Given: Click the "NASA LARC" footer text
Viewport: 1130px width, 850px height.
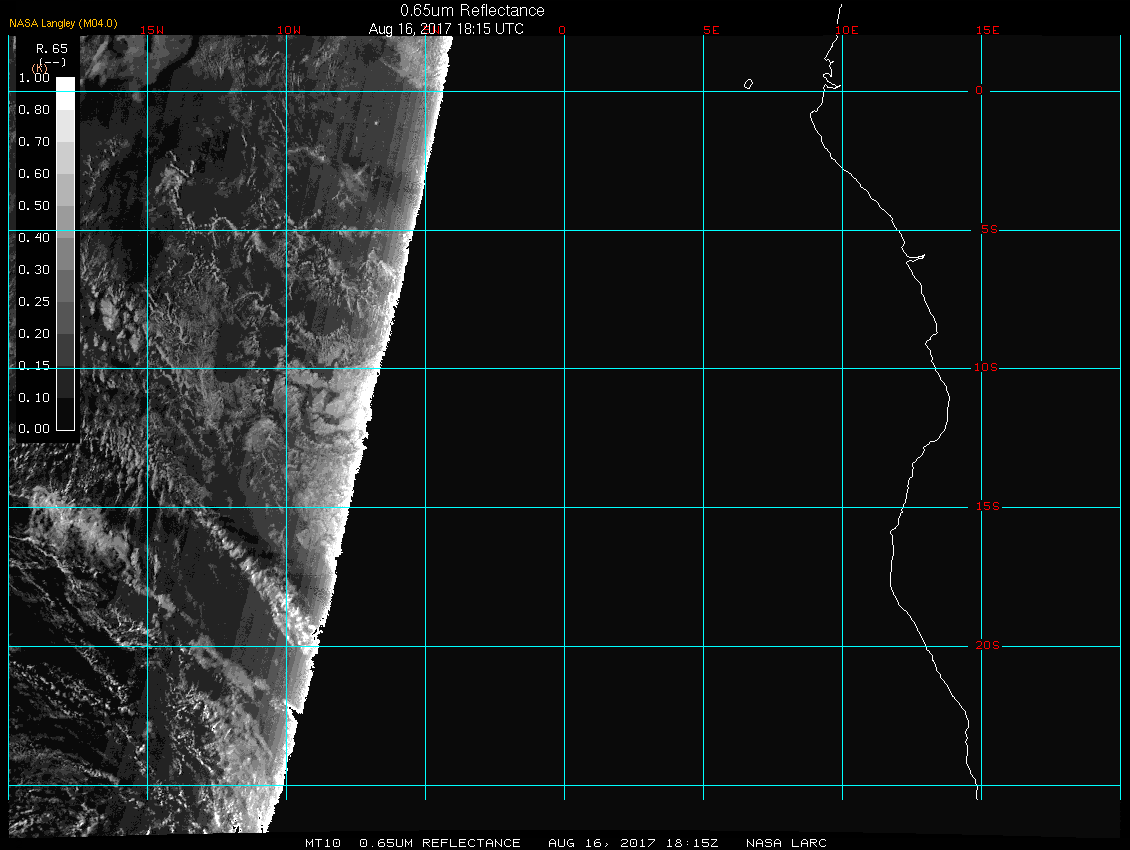Looking at the screenshot, I should coord(786,843).
